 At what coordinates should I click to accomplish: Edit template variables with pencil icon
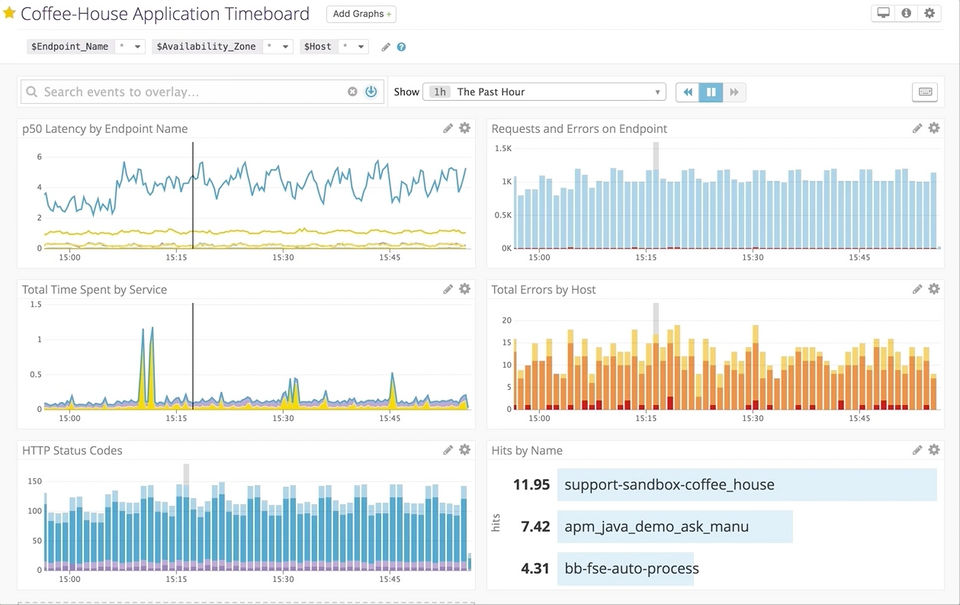tap(386, 47)
